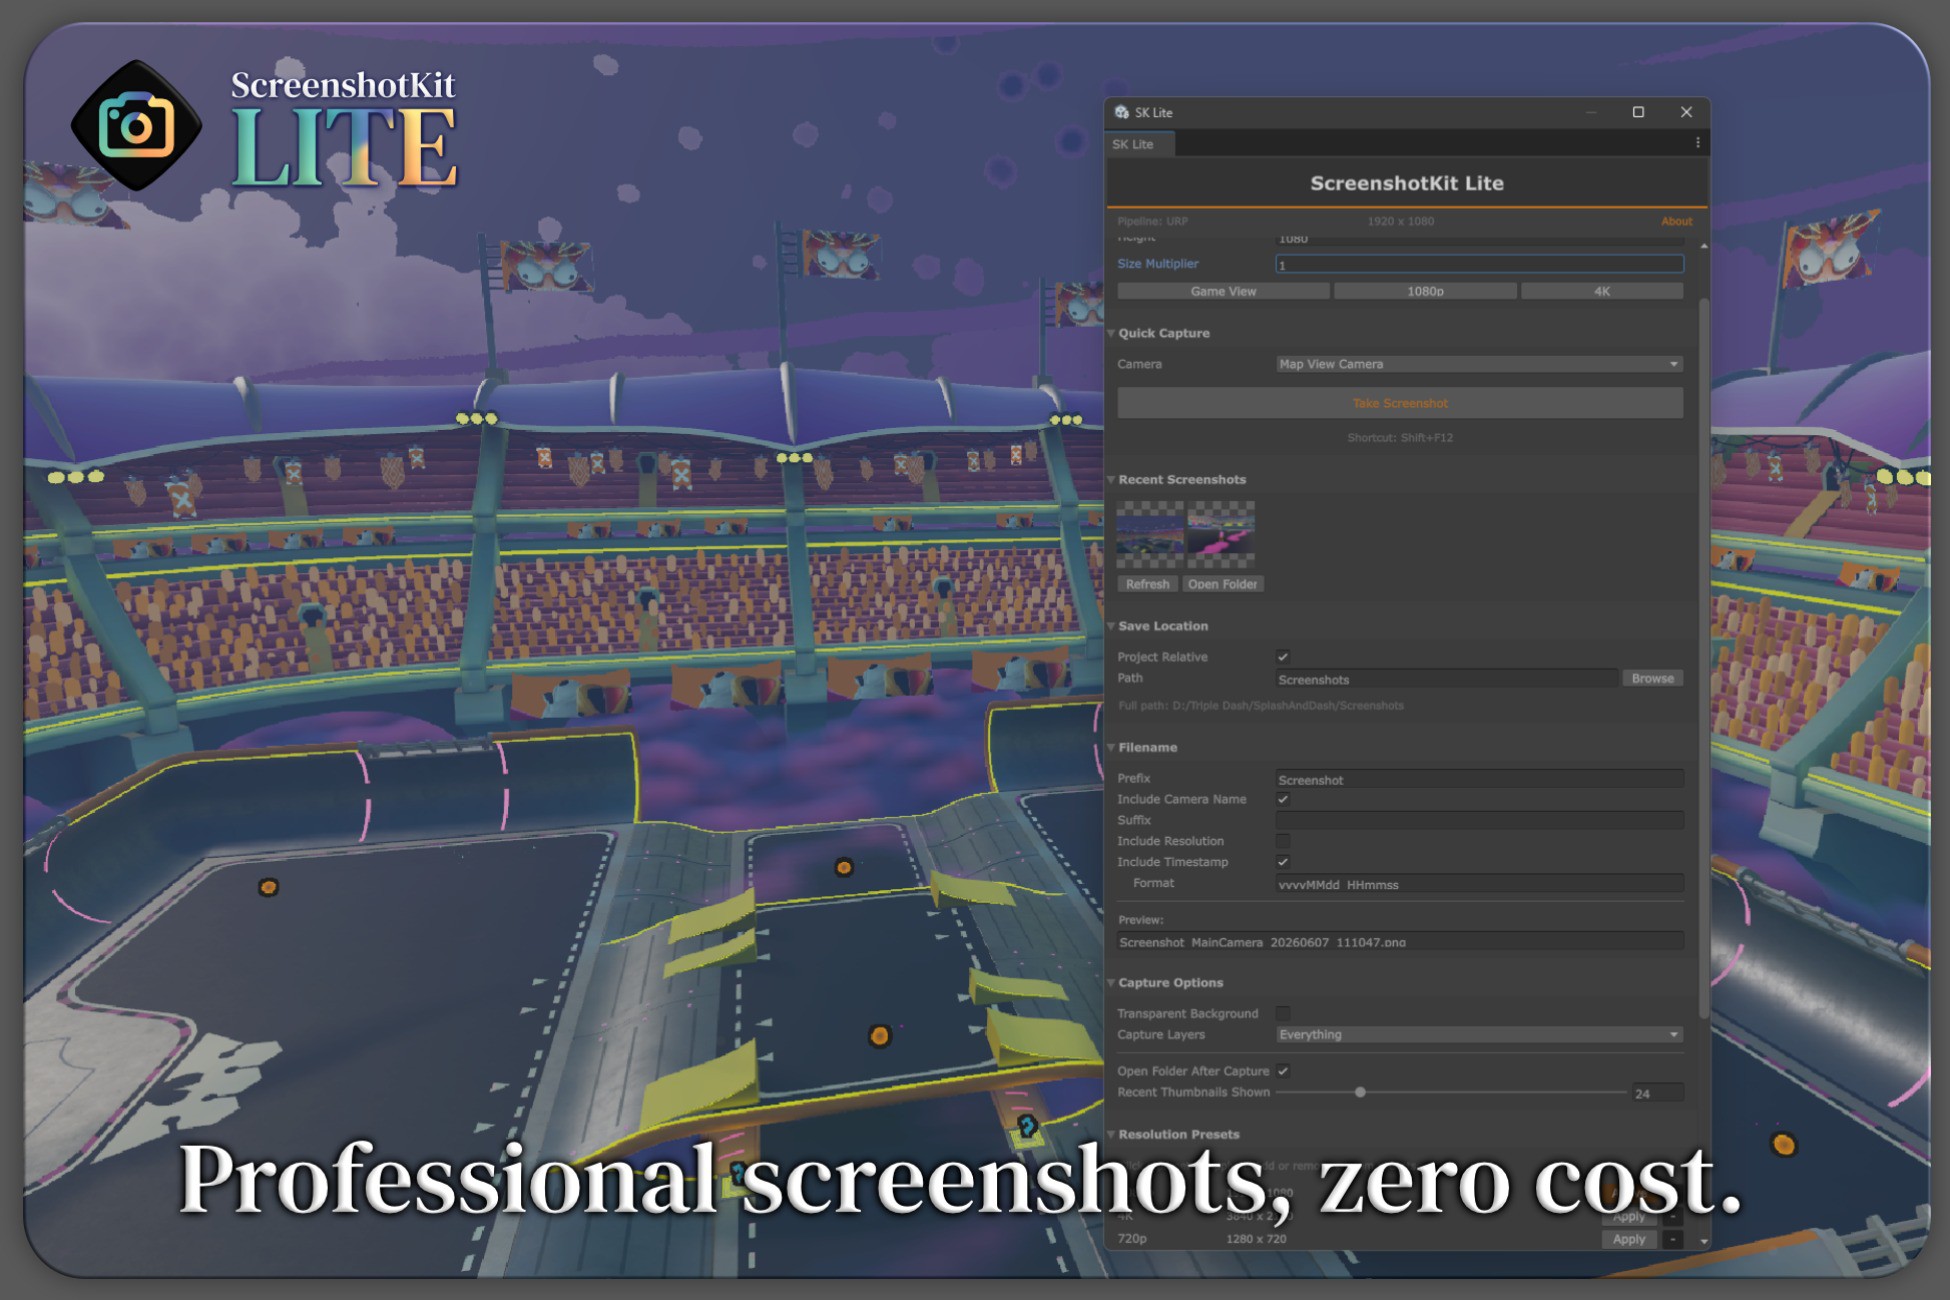The image size is (1950, 1300).
Task: Set resolution with the 1080p button
Action: [x=1425, y=291]
